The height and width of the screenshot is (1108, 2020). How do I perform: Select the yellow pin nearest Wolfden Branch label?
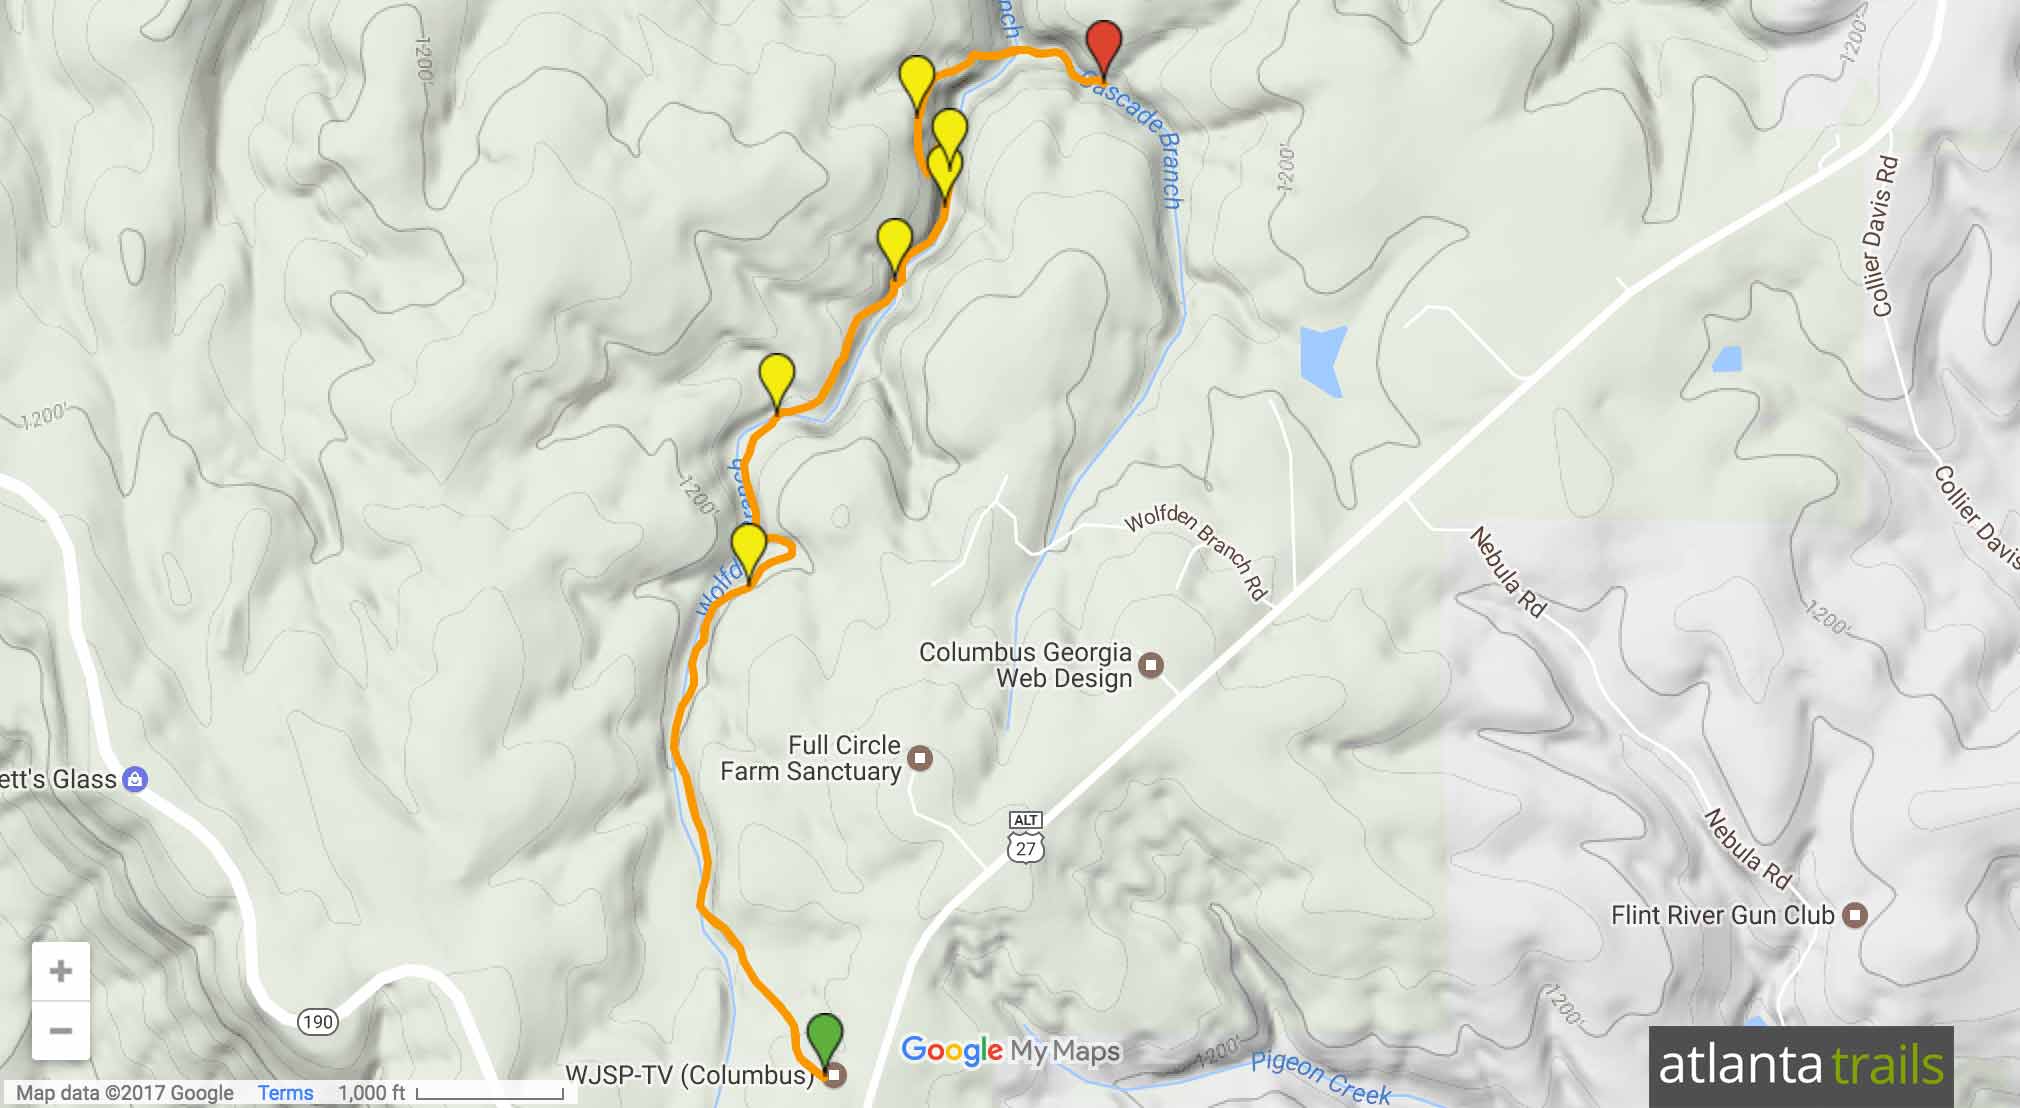tap(749, 550)
